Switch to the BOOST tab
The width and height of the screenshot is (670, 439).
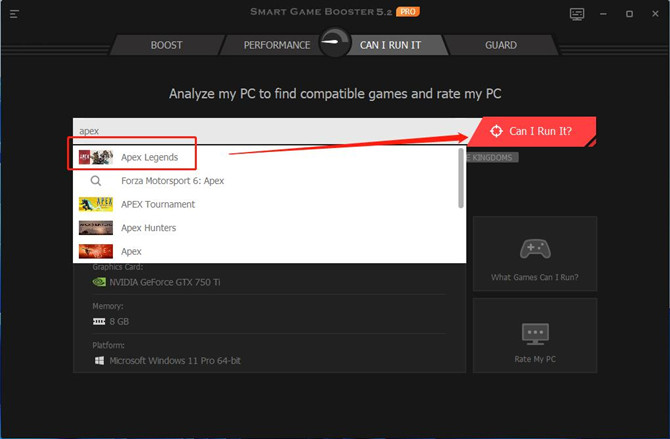click(167, 45)
